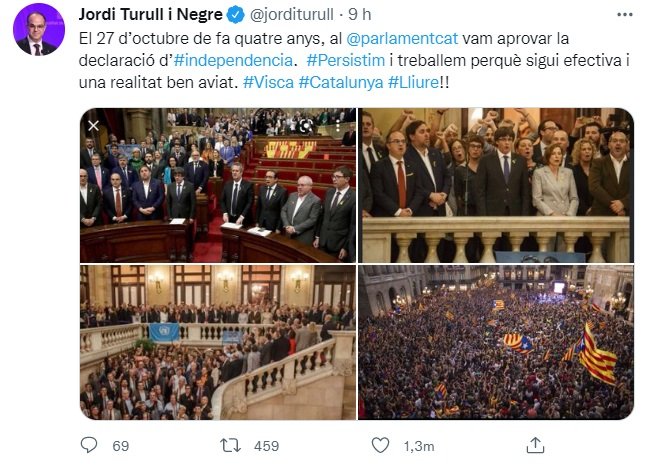Click the vertical dots on first photo
This screenshot has width=648, height=469.
338,126
